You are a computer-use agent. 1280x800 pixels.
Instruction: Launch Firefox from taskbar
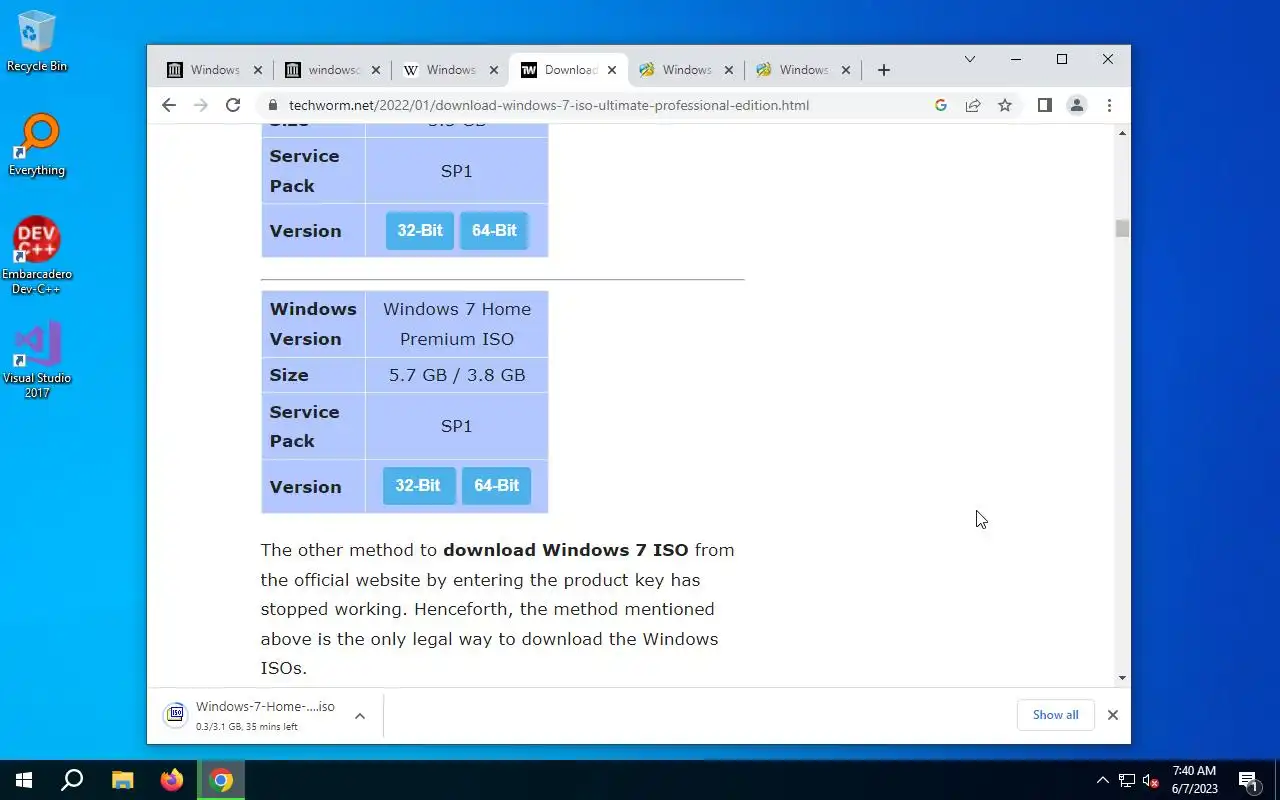click(172, 780)
